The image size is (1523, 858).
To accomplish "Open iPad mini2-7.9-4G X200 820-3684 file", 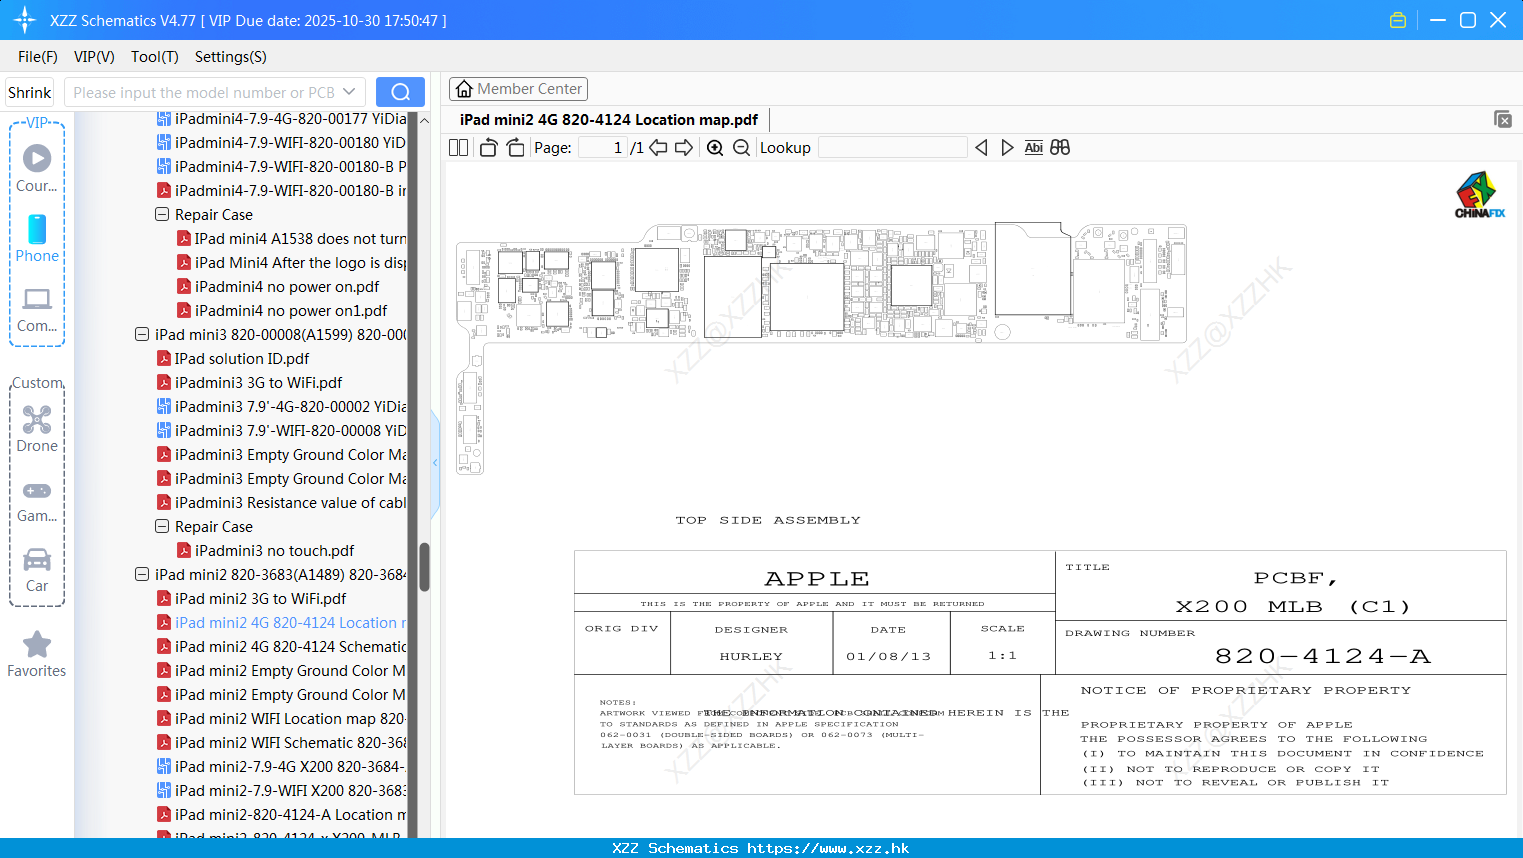I will point(281,766).
